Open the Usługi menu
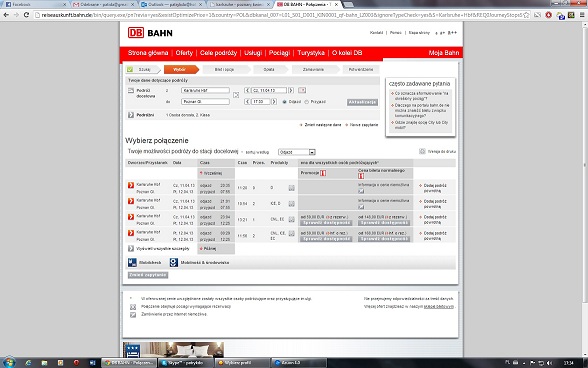 (x=253, y=53)
